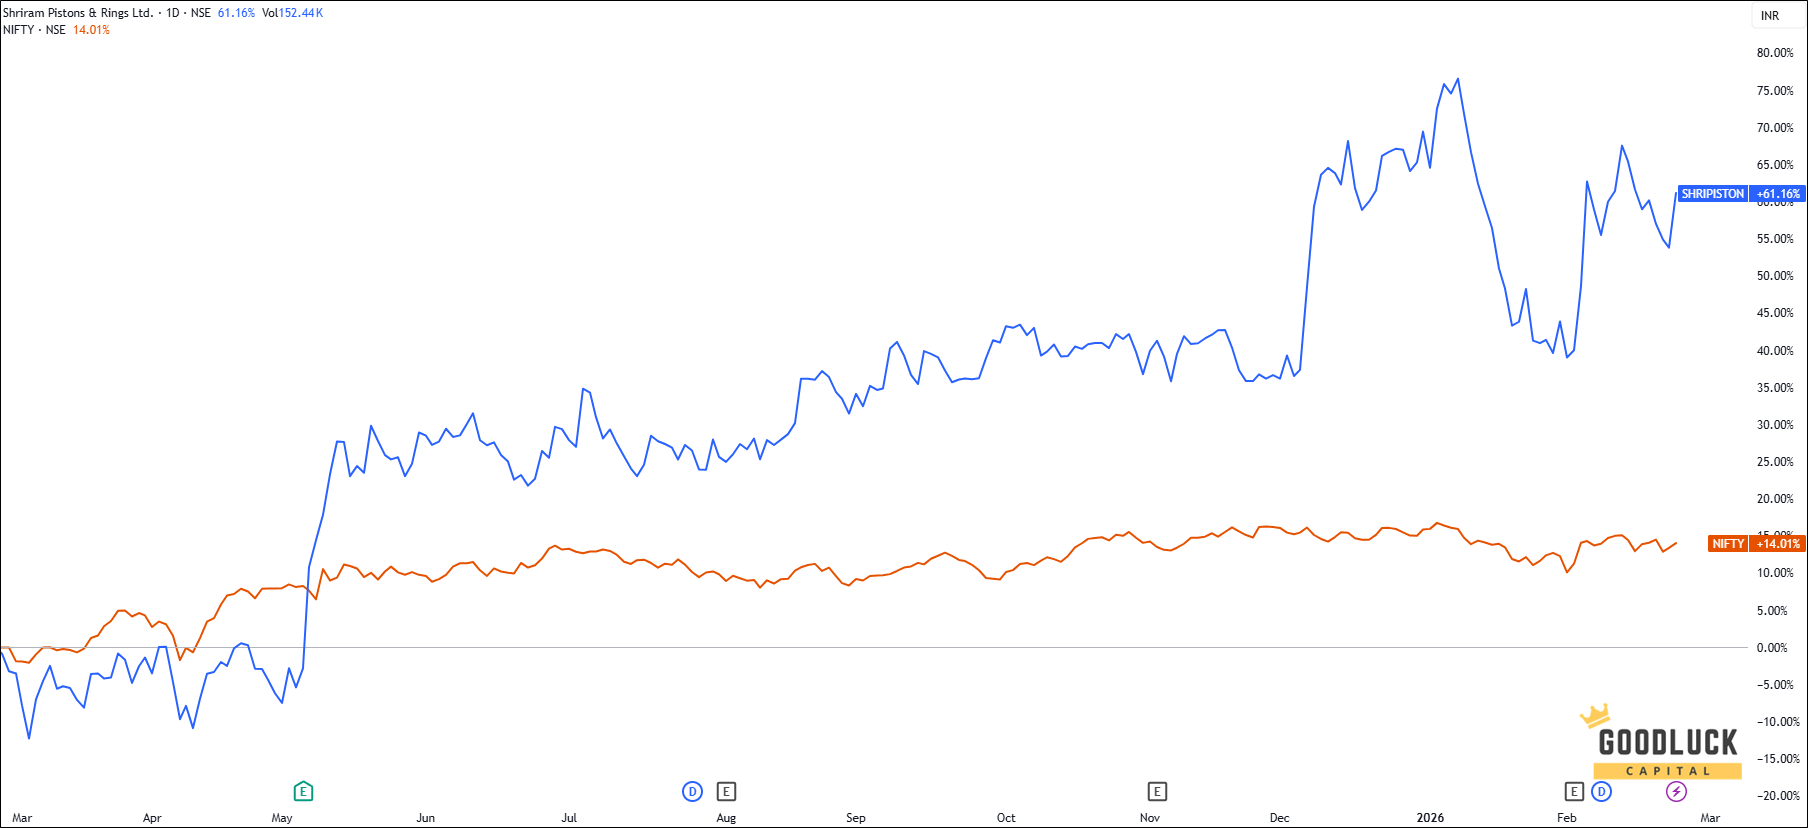Click the Vol 152.44K legend value
This screenshot has width=1808, height=828.
pyautogui.click(x=293, y=13)
